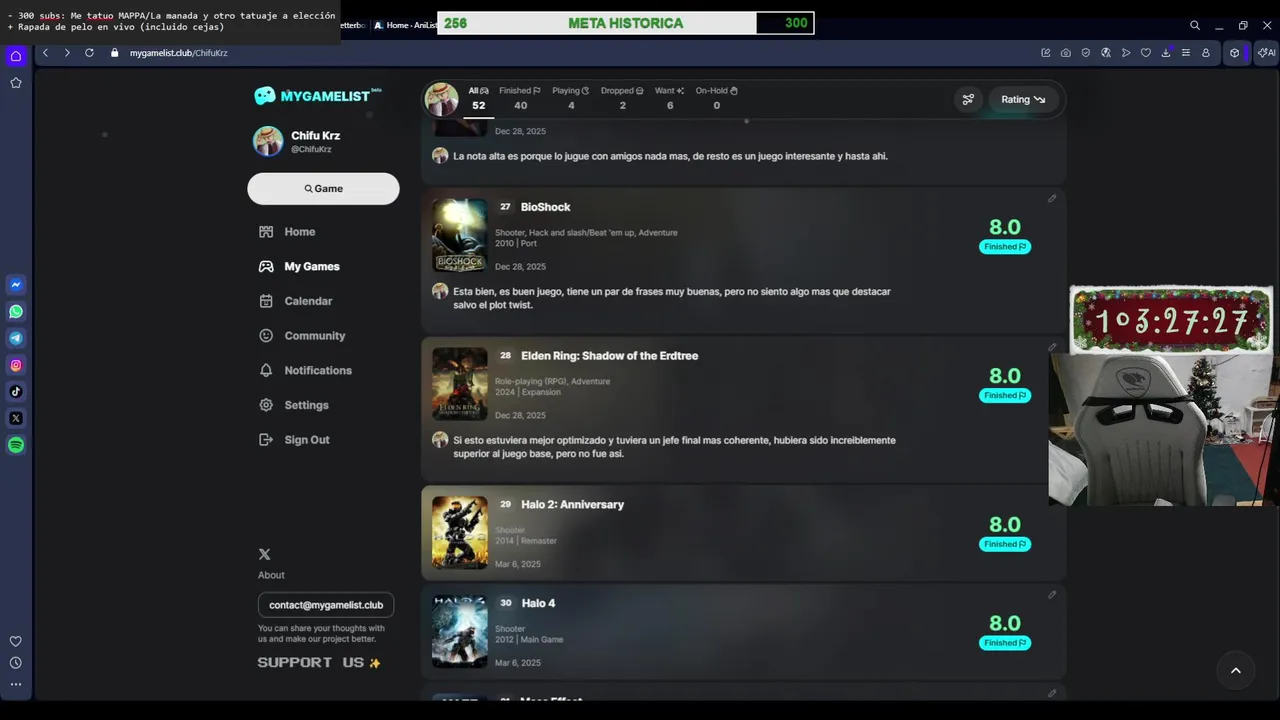
Task: Click the Finished badge on Halo 4
Action: tap(1005, 643)
